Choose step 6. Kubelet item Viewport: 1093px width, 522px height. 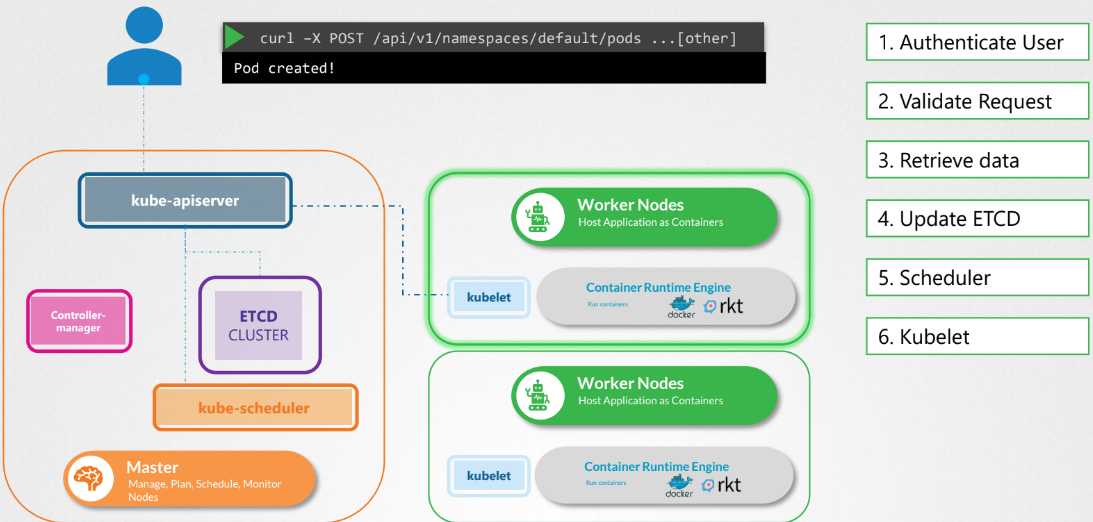tap(976, 337)
